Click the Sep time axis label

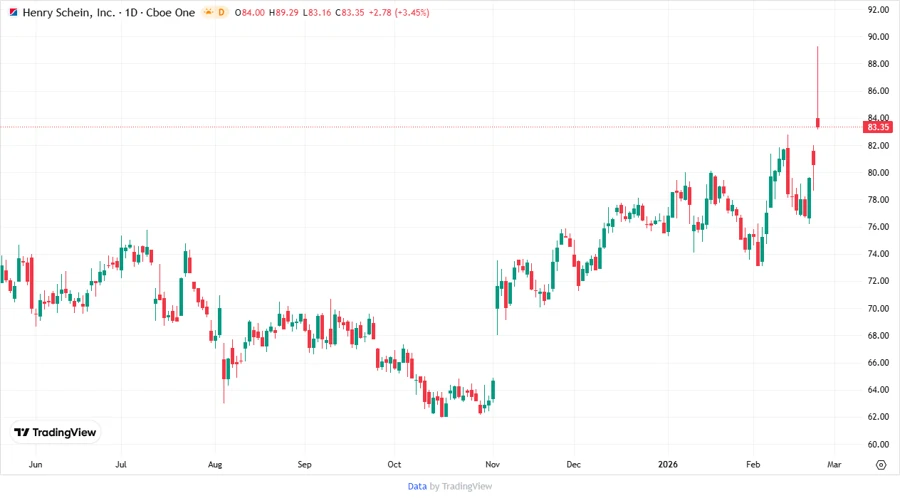click(x=304, y=464)
